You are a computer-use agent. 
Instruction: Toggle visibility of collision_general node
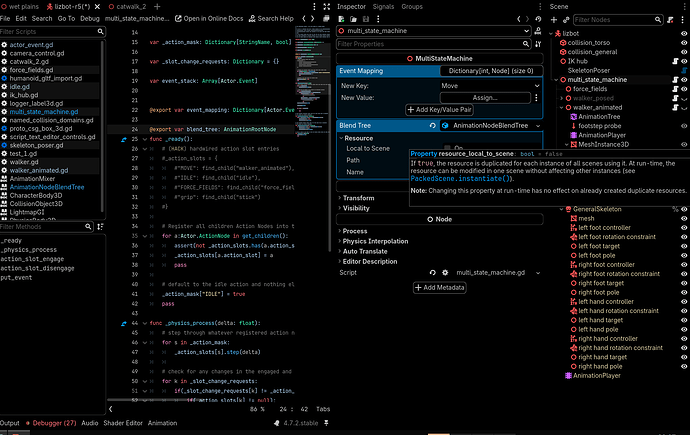(684, 52)
